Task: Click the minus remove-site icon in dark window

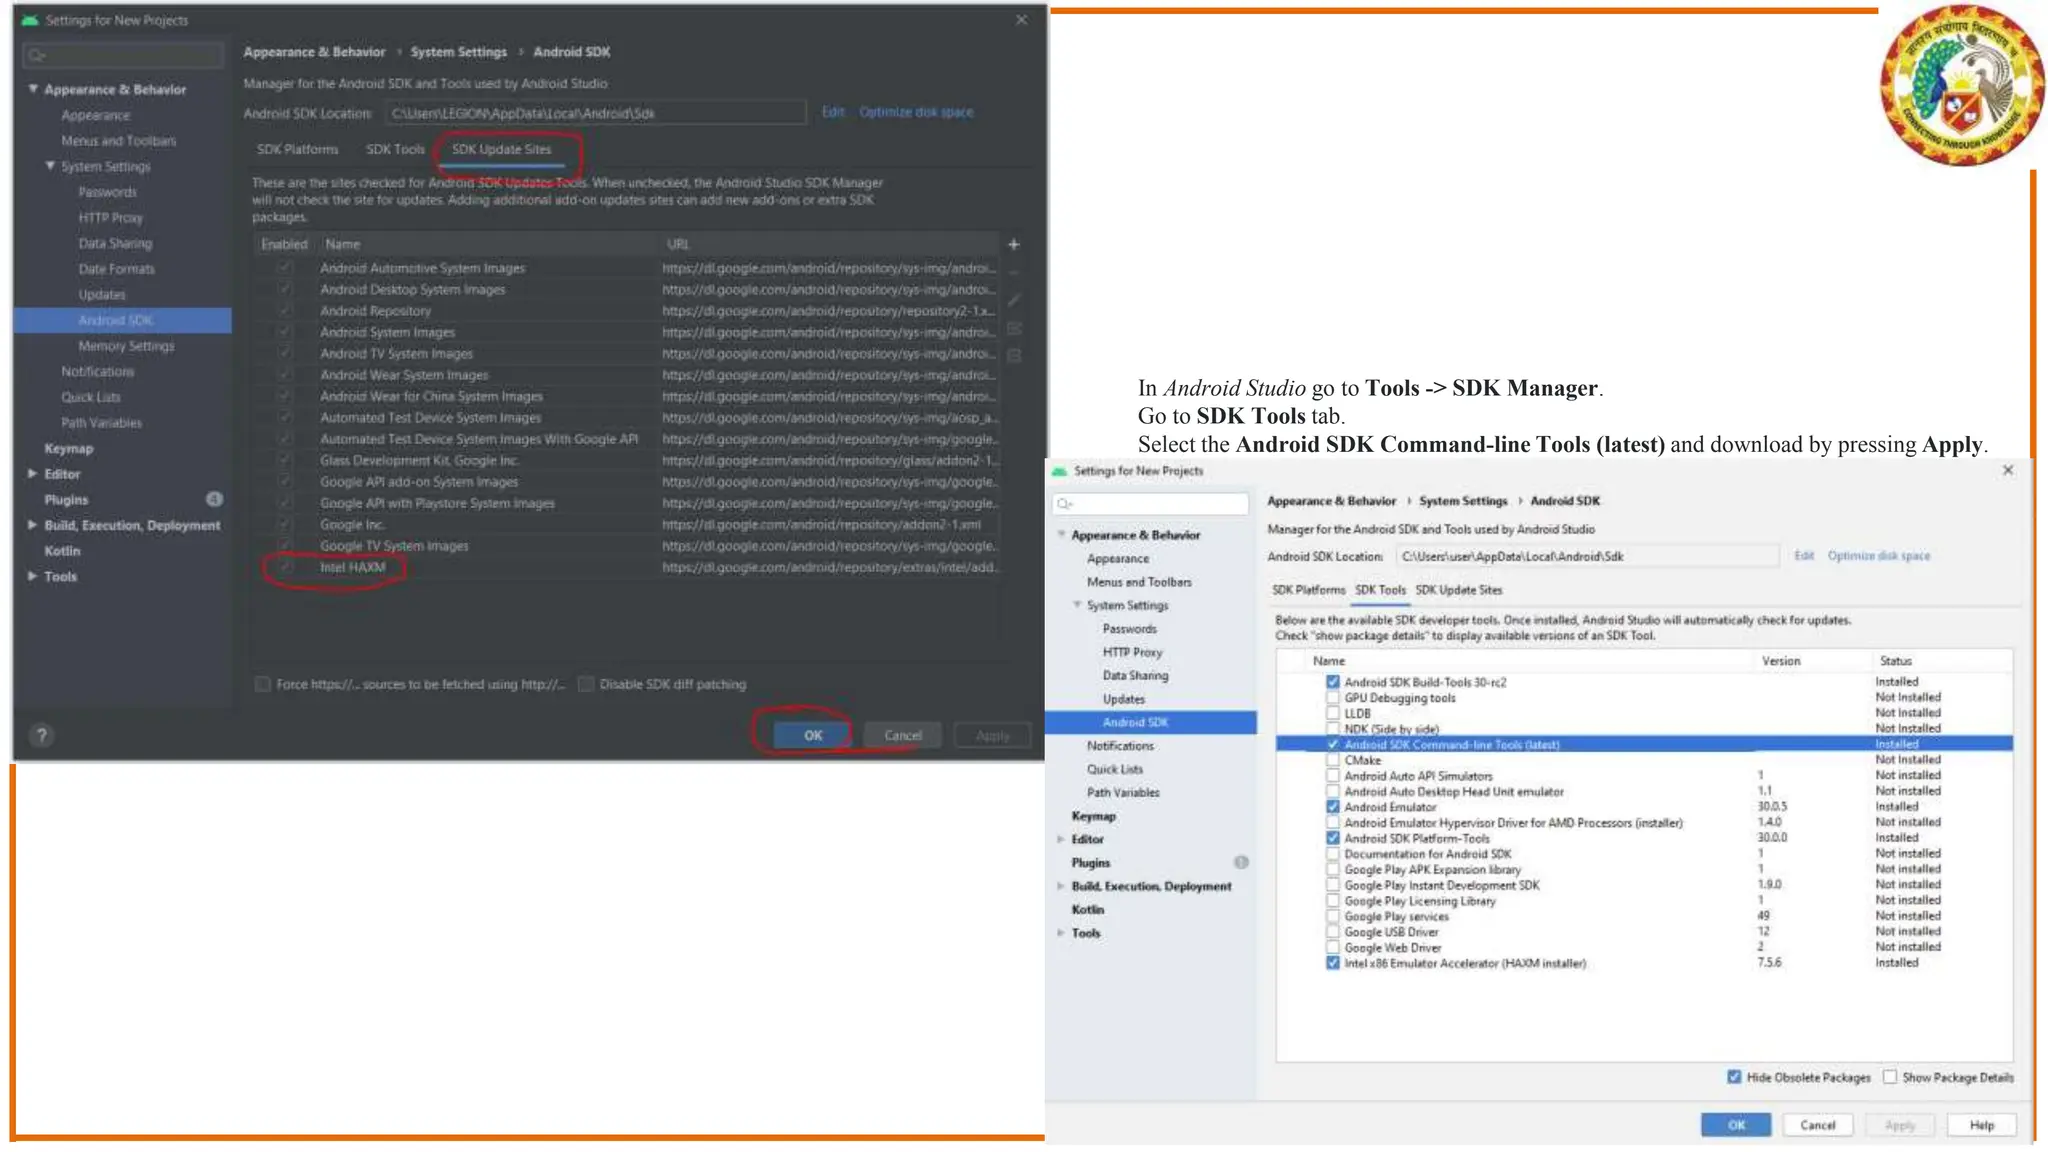Action: [1013, 272]
